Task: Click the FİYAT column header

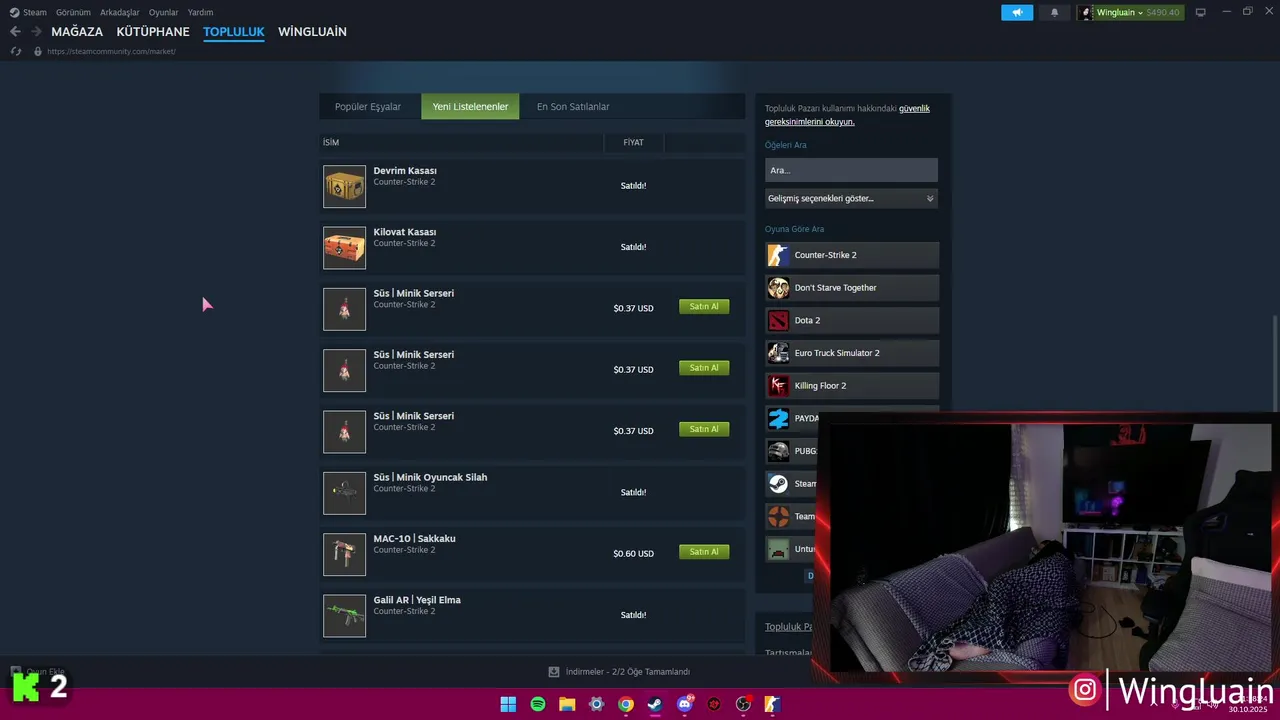Action: click(633, 143)
